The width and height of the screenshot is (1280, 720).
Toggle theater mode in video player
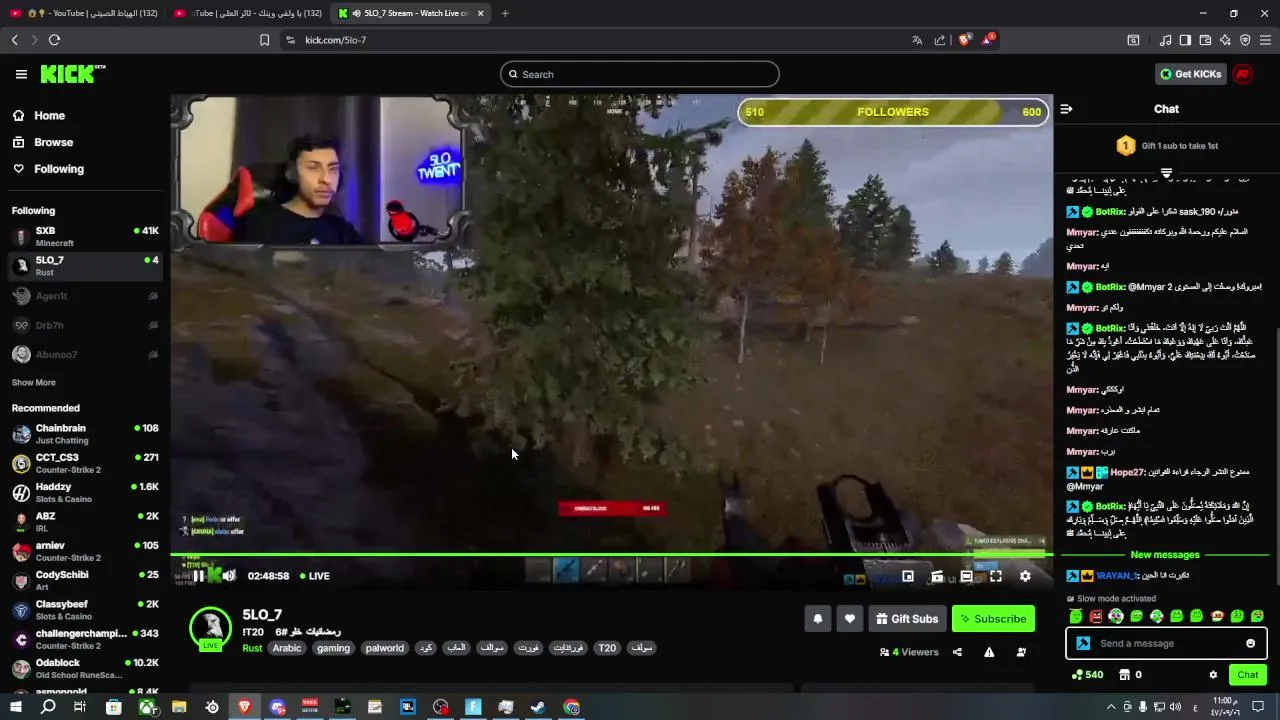pos(966,576)
